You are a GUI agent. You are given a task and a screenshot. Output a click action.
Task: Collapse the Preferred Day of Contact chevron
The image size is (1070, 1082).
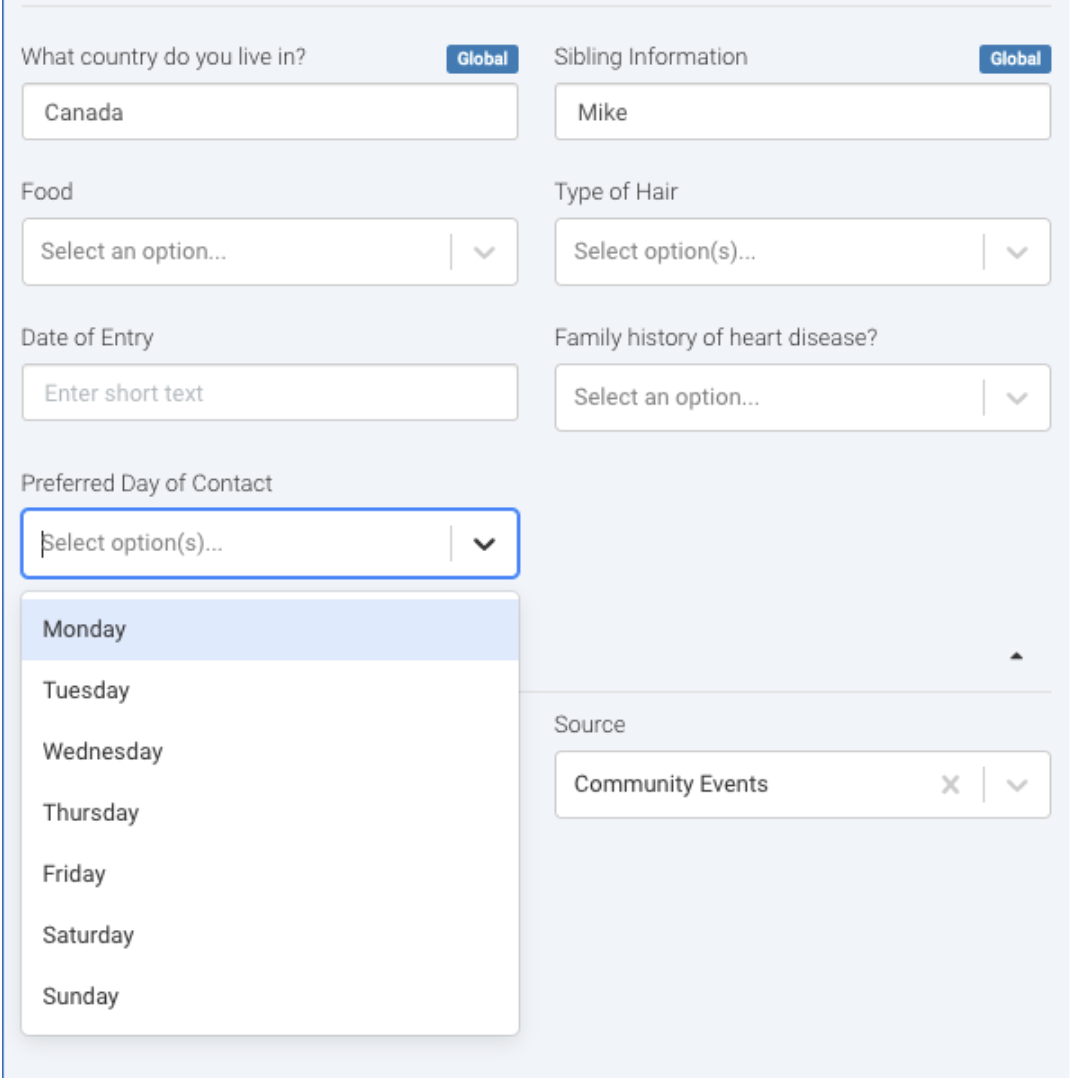coord(484,544)
